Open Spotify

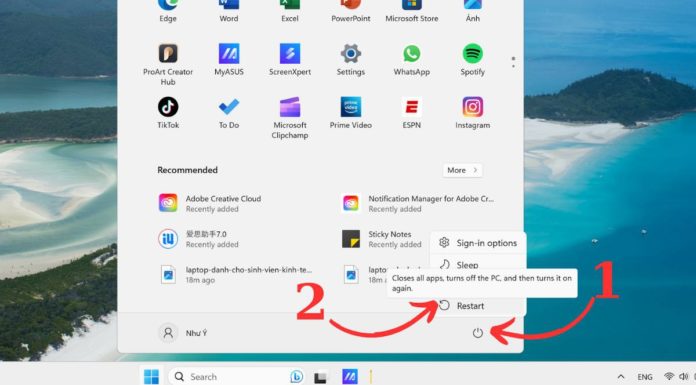point(472,60)
